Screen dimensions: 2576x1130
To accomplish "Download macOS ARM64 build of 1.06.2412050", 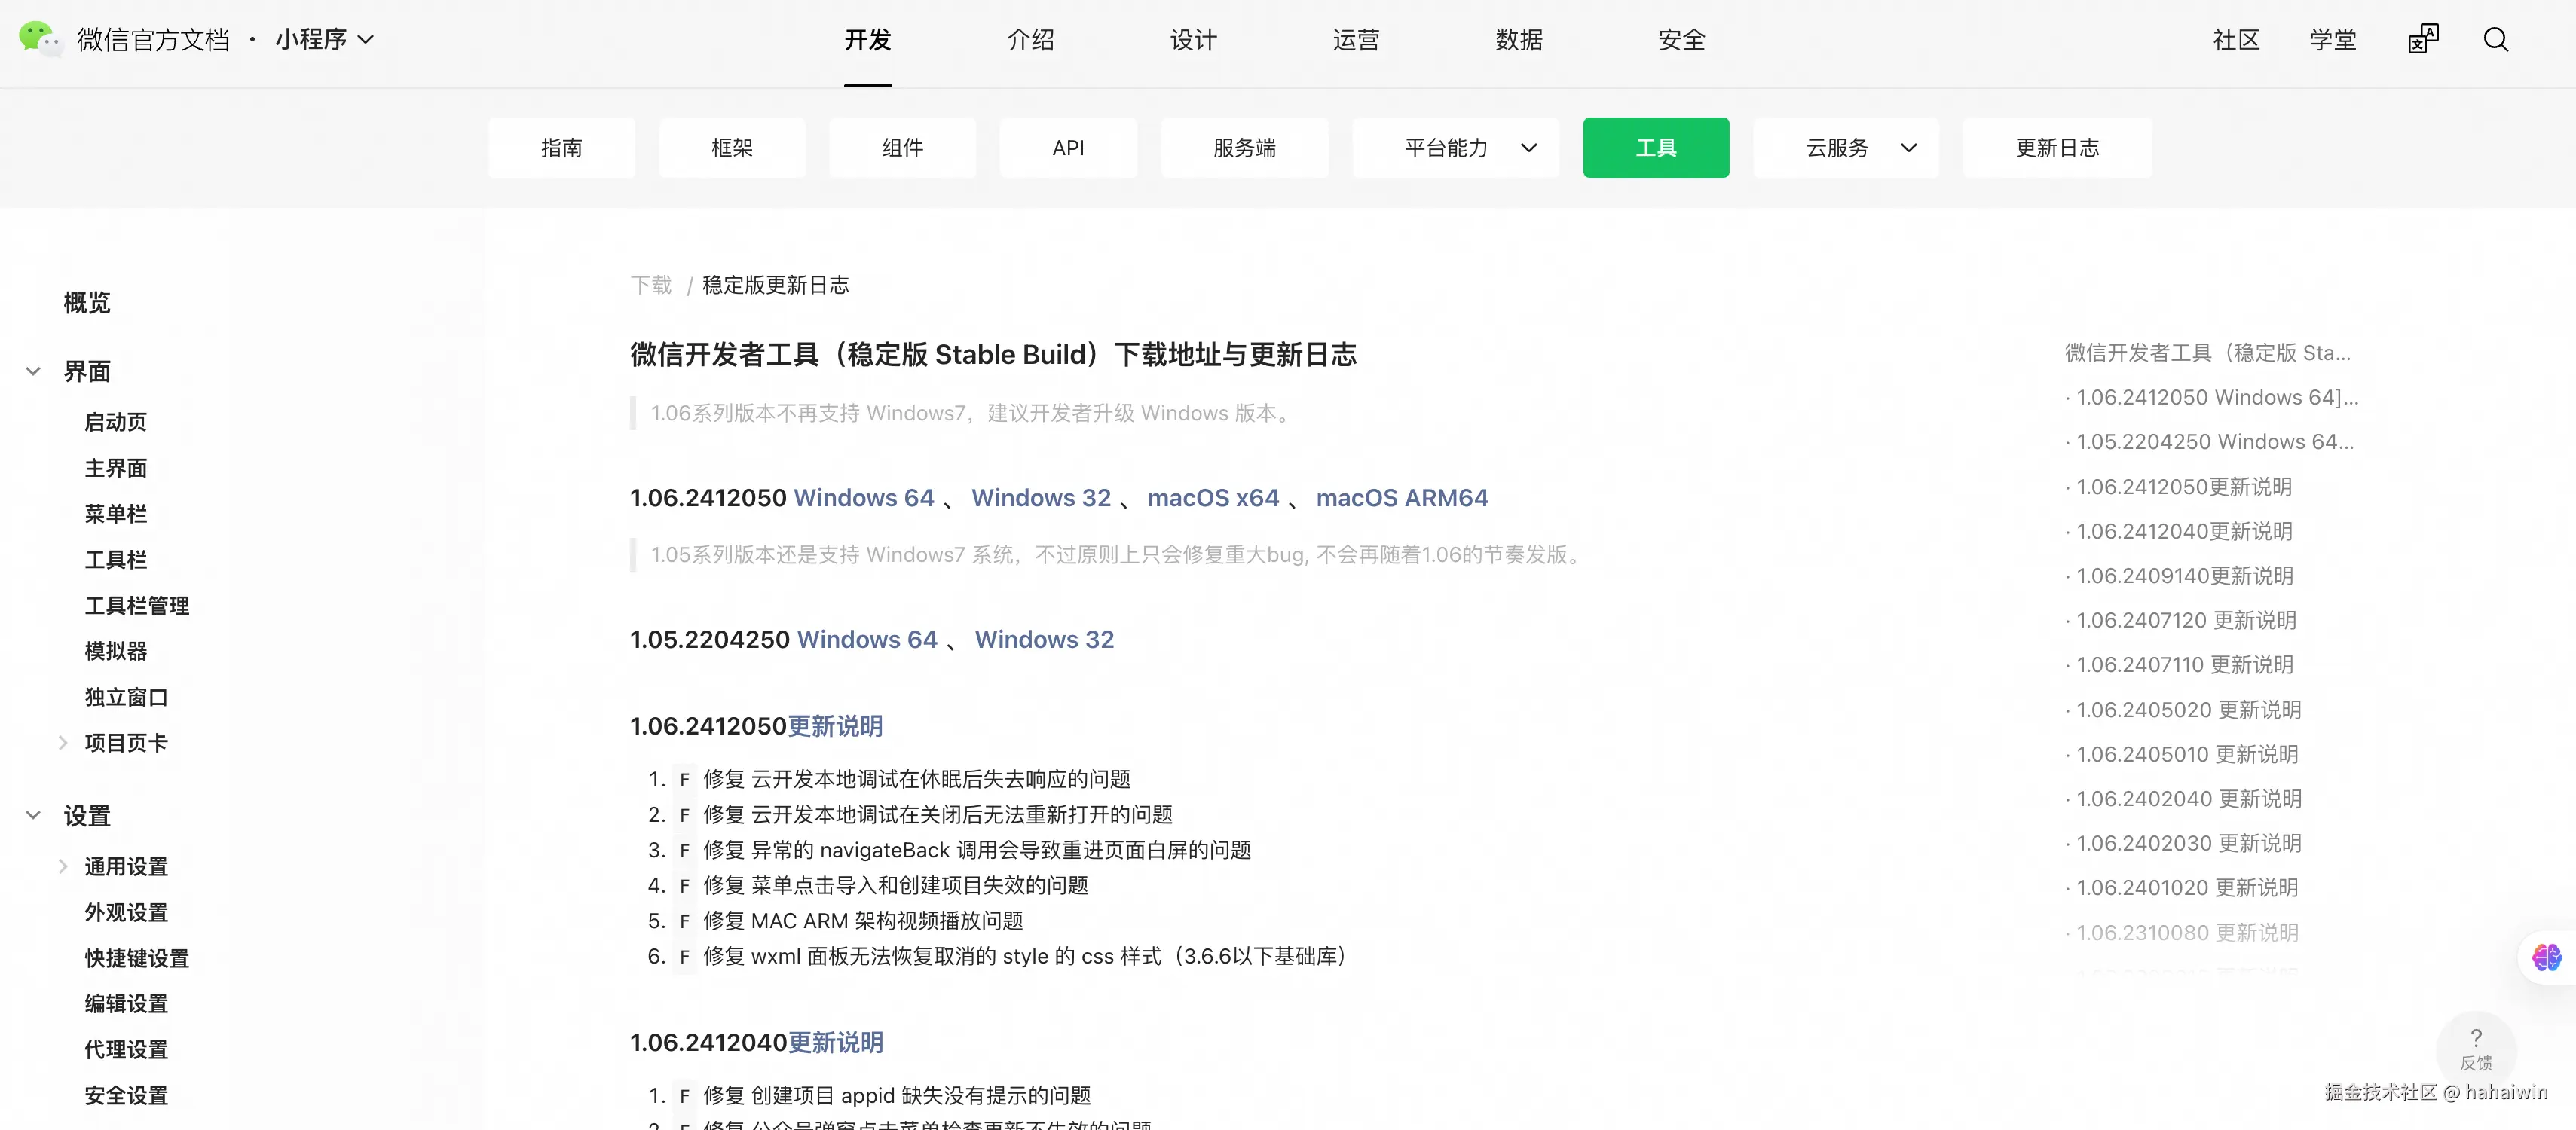I will 1401,498.
